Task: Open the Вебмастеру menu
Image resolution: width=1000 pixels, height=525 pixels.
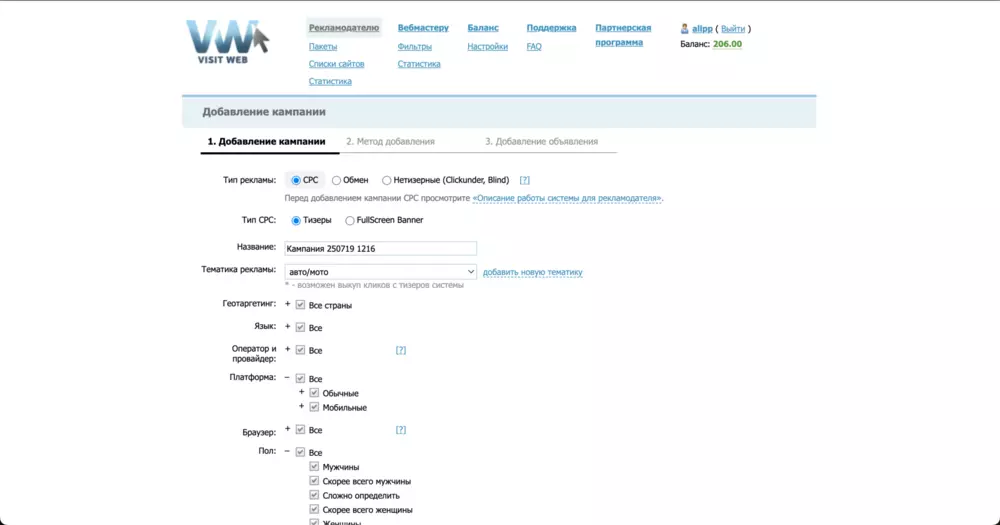Action: pos(423,27)
